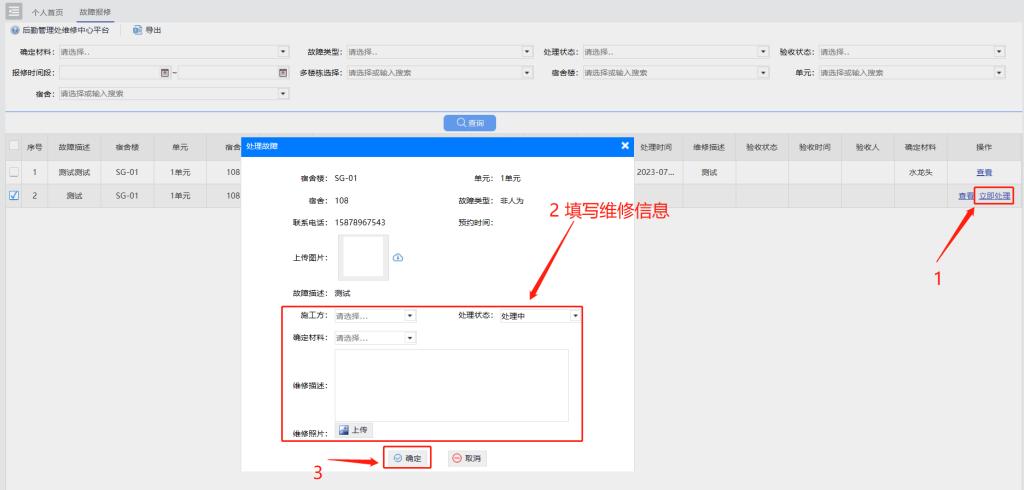
Task: Check the checkbox for row 1
Action: 14,172
